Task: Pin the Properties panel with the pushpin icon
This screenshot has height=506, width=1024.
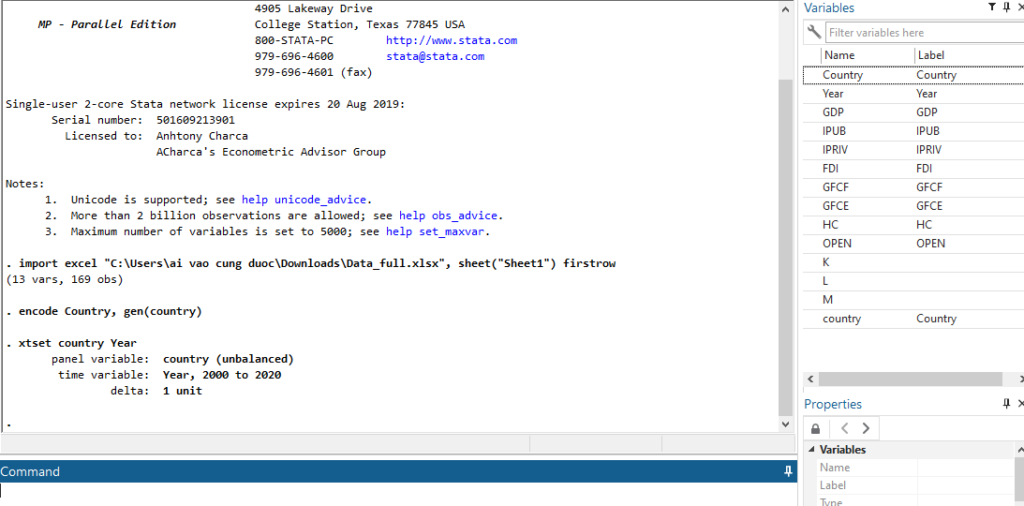Action: (x=1006, y=404)
